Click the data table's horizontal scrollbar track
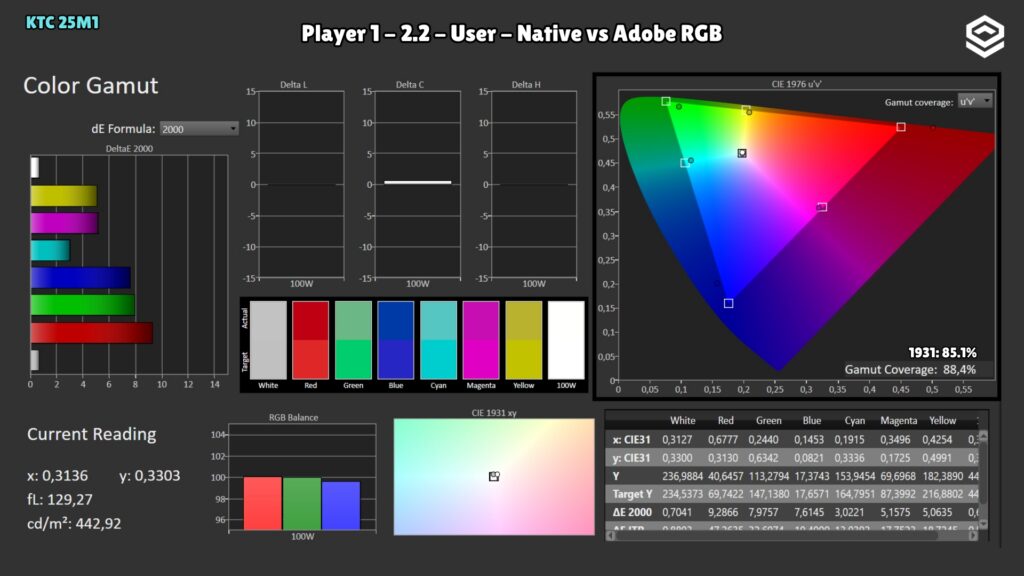The width and height of the screenshot is (1024, 576). (x=792, y=536)
